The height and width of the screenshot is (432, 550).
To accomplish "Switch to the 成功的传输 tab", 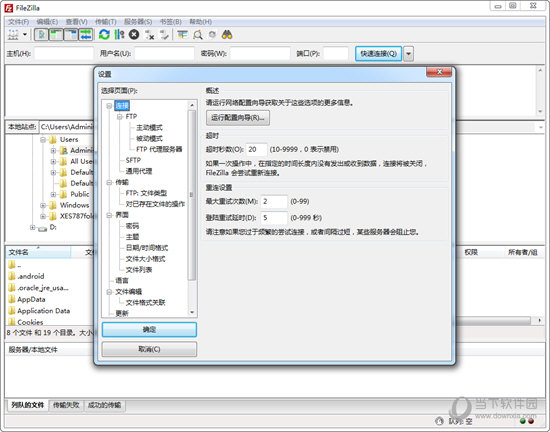I will pyautogui.click(x=104, y=405).
